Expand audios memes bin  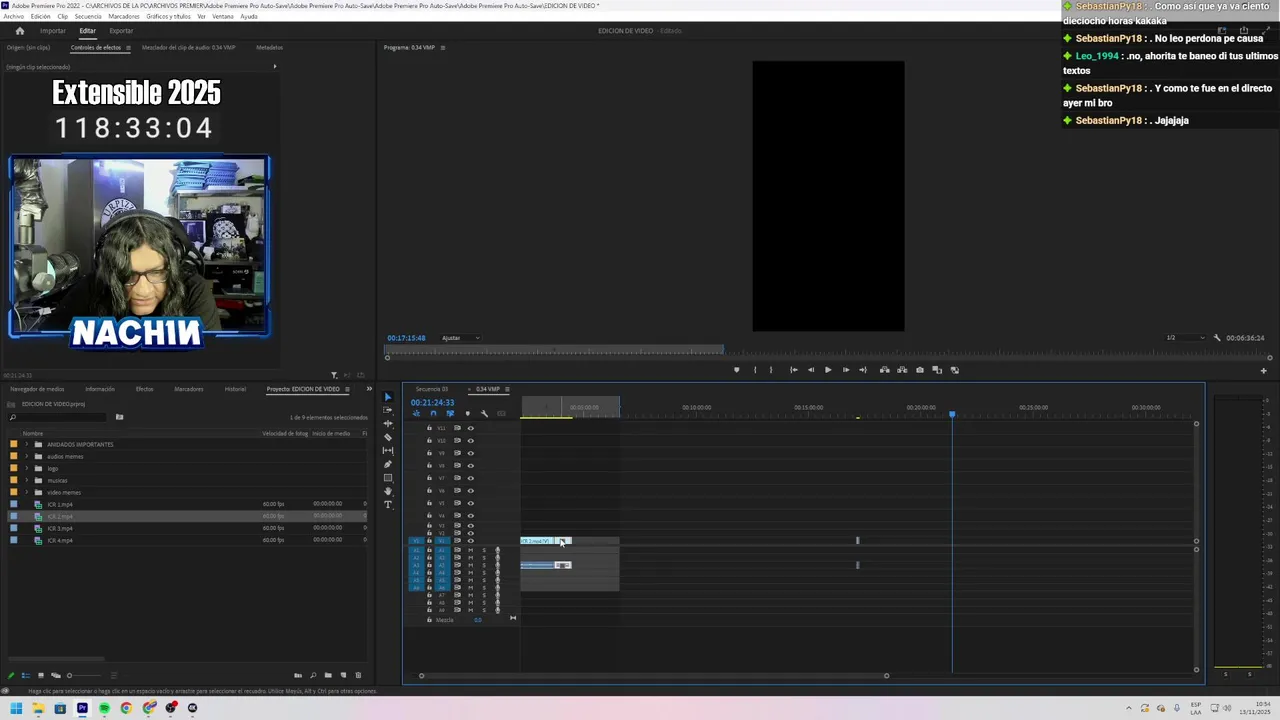coord(26,456)
